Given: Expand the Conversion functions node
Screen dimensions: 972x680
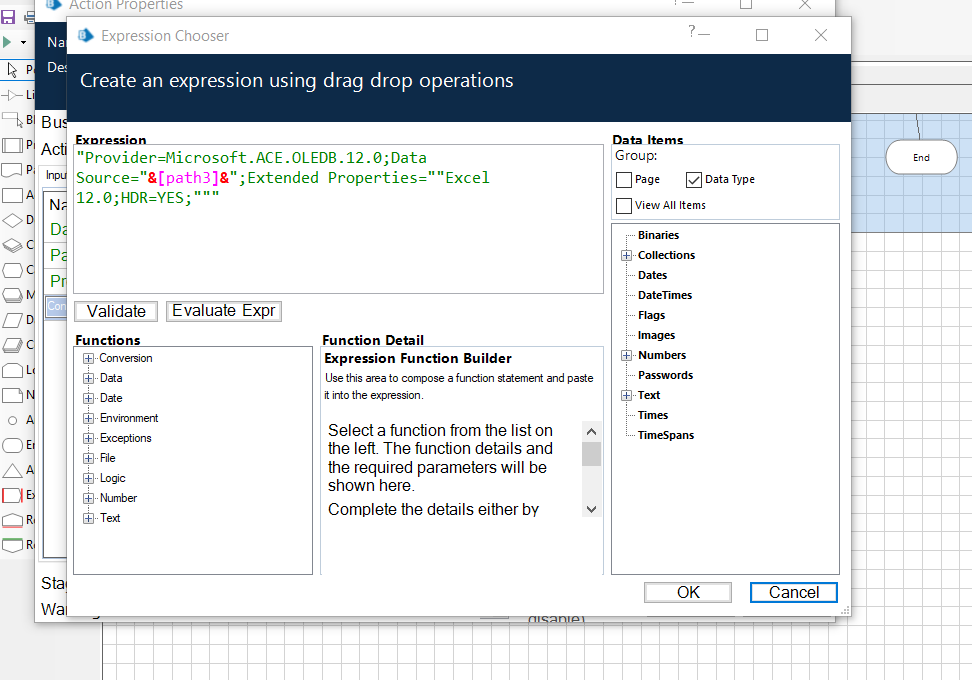Looking at the screenshot, I should 89,359.
